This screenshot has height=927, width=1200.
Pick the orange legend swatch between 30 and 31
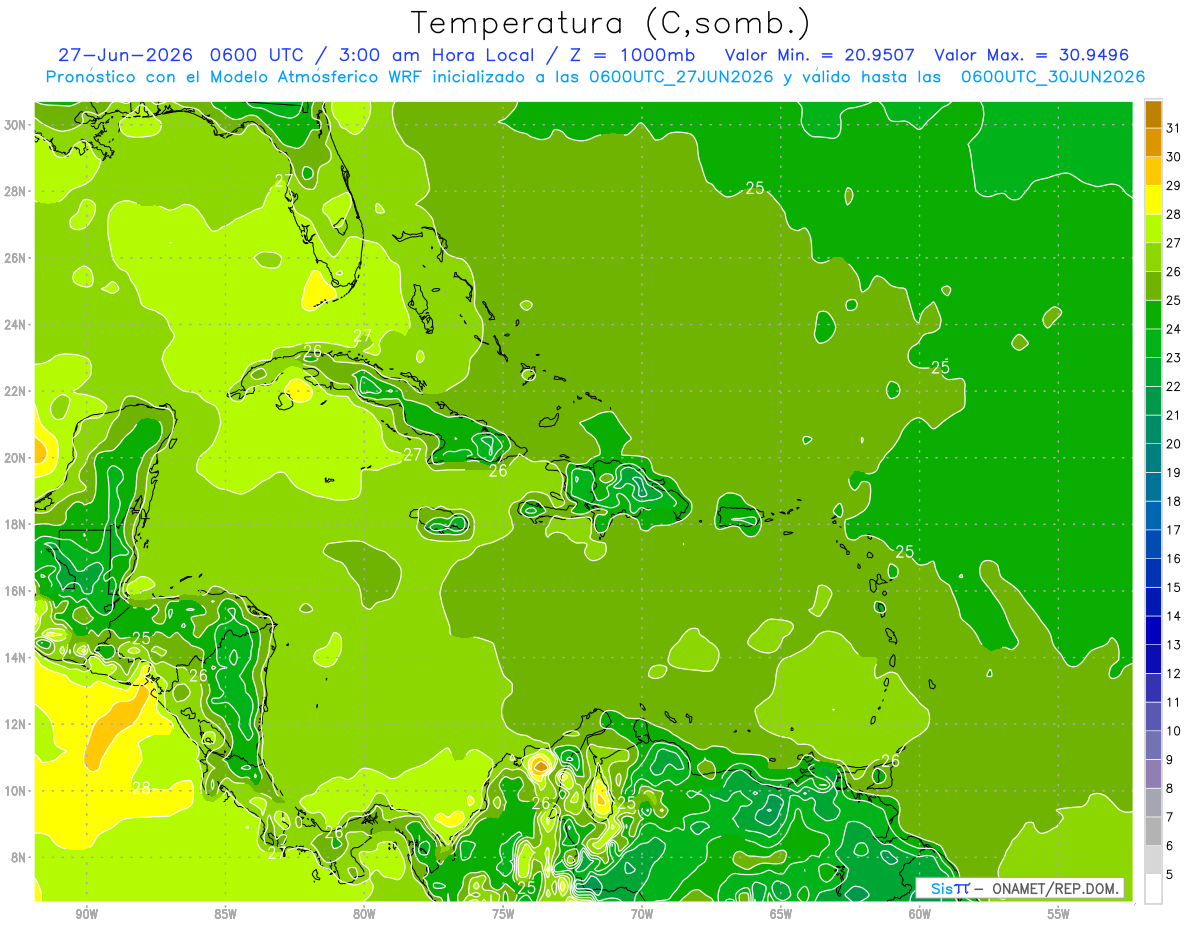1153,142
